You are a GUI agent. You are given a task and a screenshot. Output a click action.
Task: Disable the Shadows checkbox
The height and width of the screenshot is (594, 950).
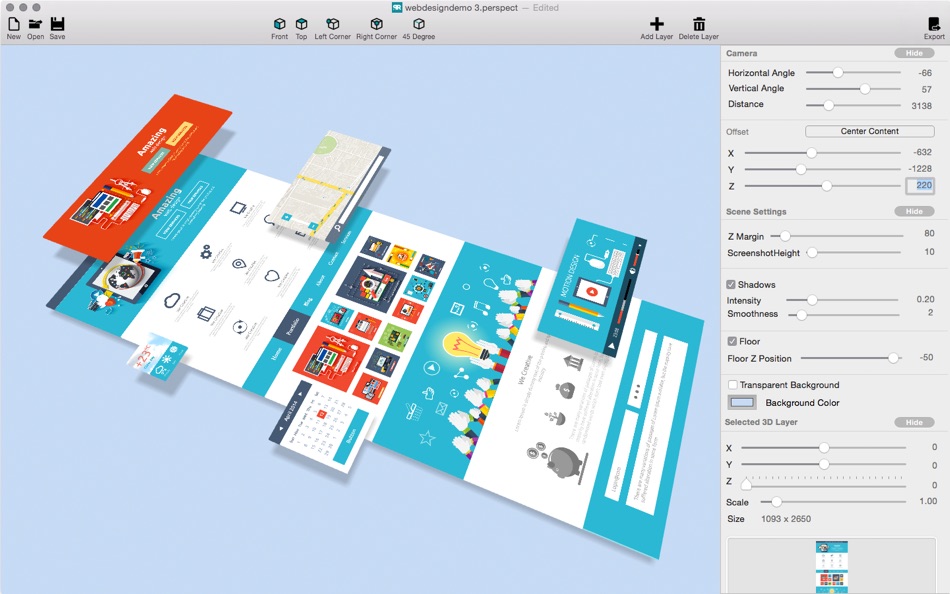pos(731,284)
